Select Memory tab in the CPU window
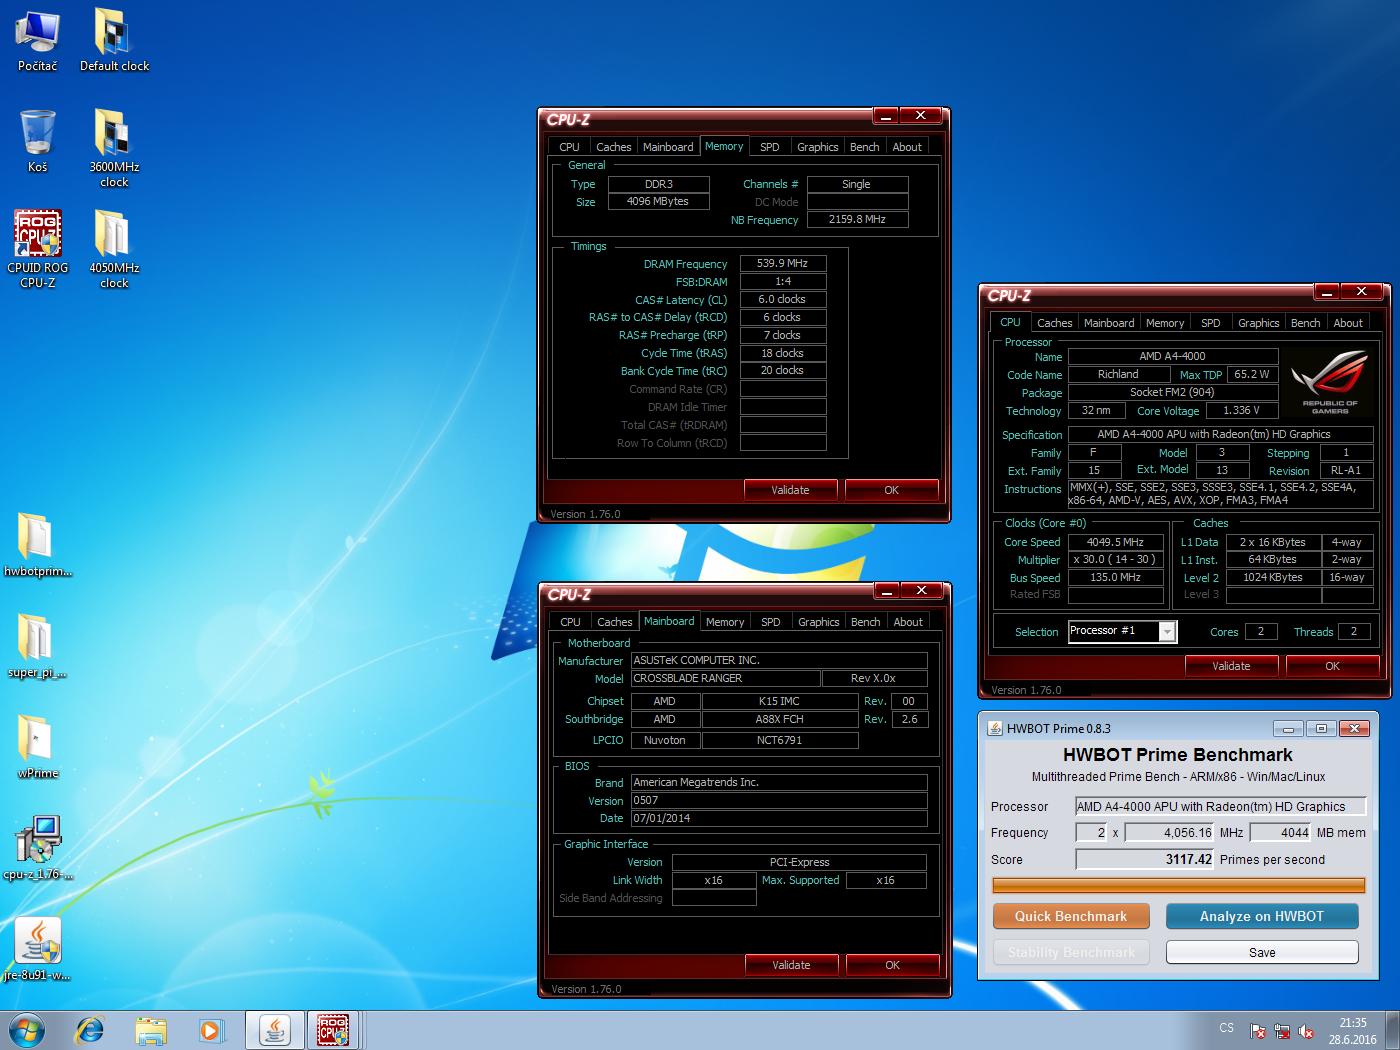 point(1165,323)
